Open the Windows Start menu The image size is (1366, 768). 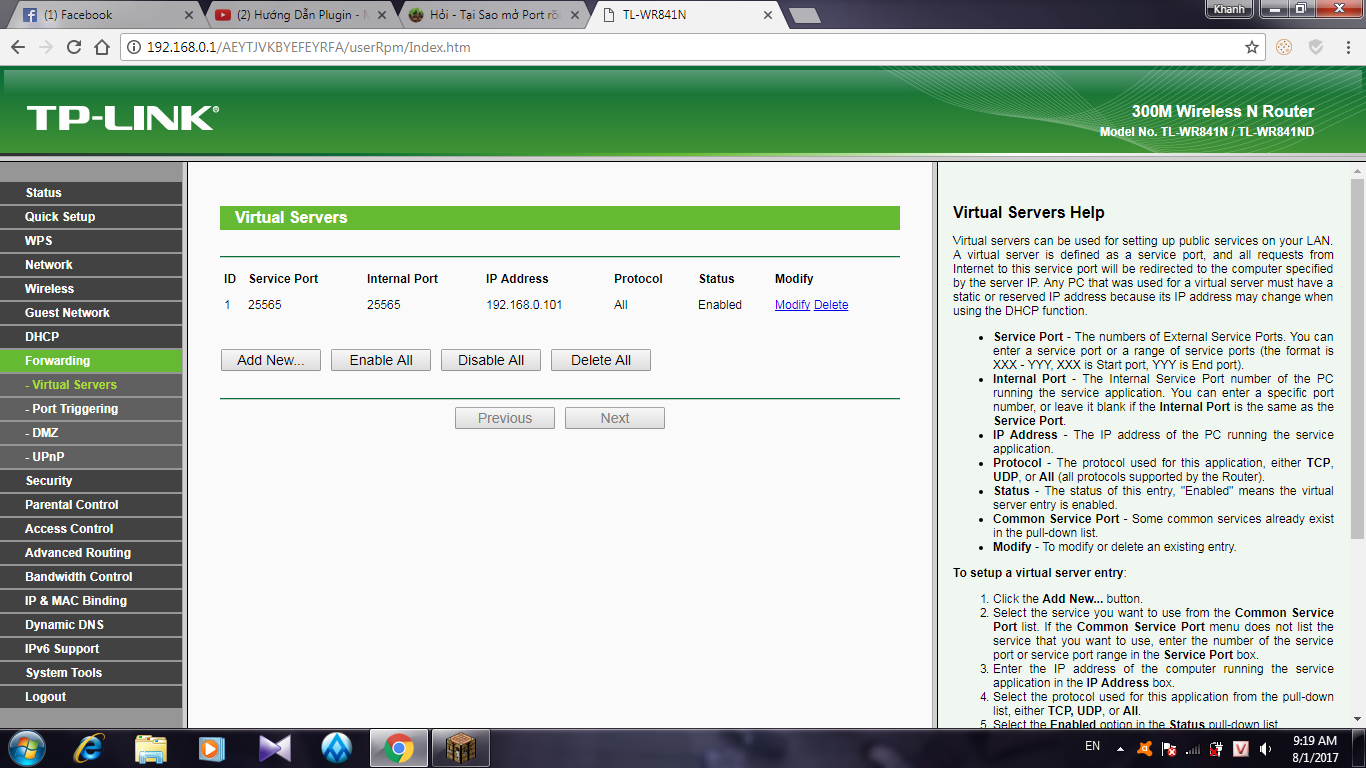tap(25, 747)
